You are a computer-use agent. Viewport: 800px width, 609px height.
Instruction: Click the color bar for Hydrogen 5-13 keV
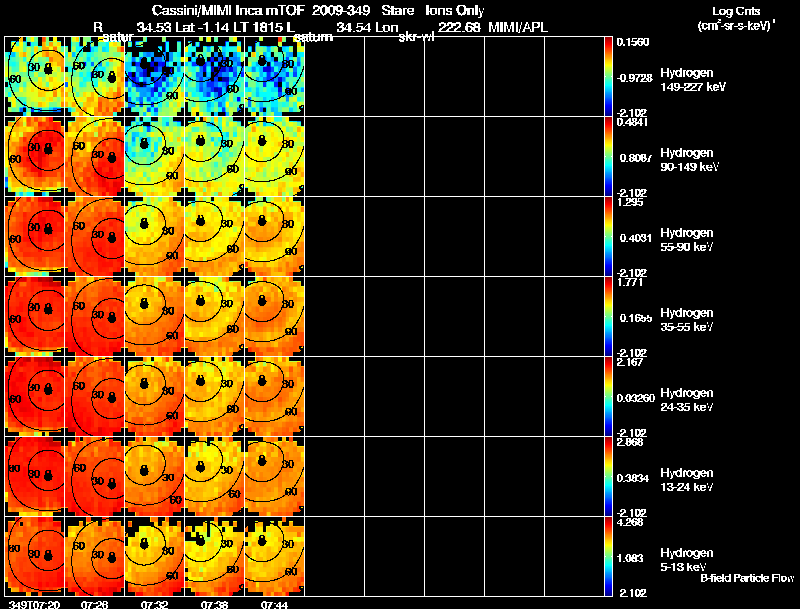608,557
